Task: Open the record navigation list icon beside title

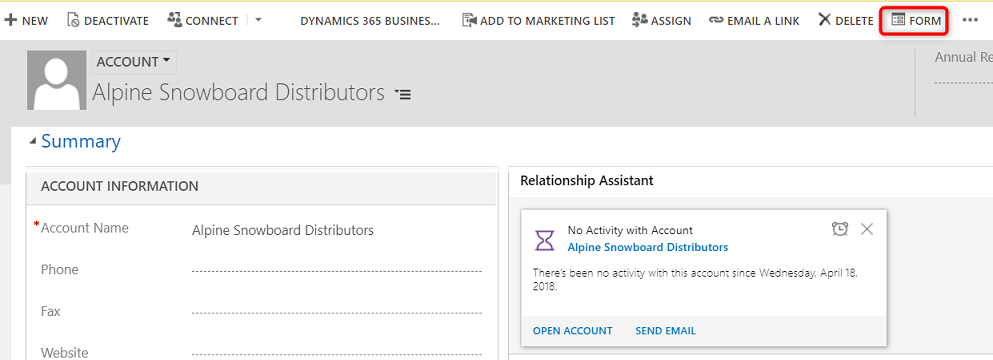Action: [403, 94]
